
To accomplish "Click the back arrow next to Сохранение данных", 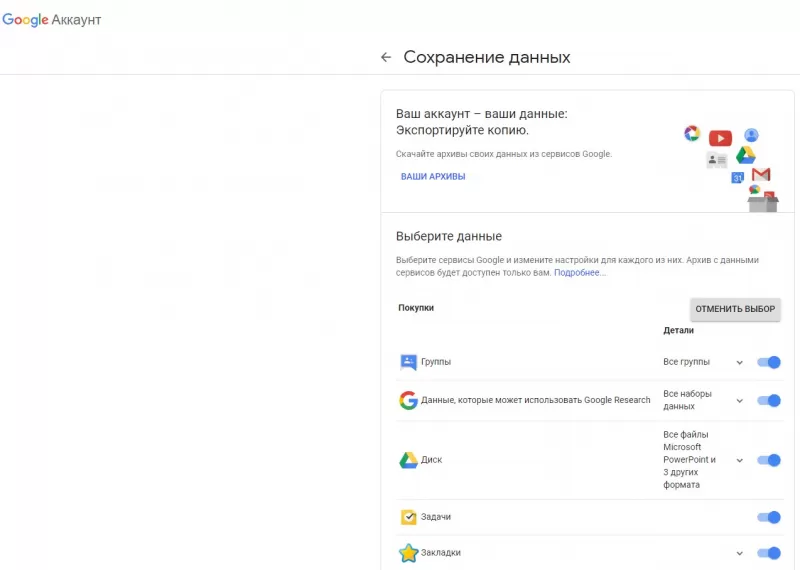I will click(x=386, y=58).
